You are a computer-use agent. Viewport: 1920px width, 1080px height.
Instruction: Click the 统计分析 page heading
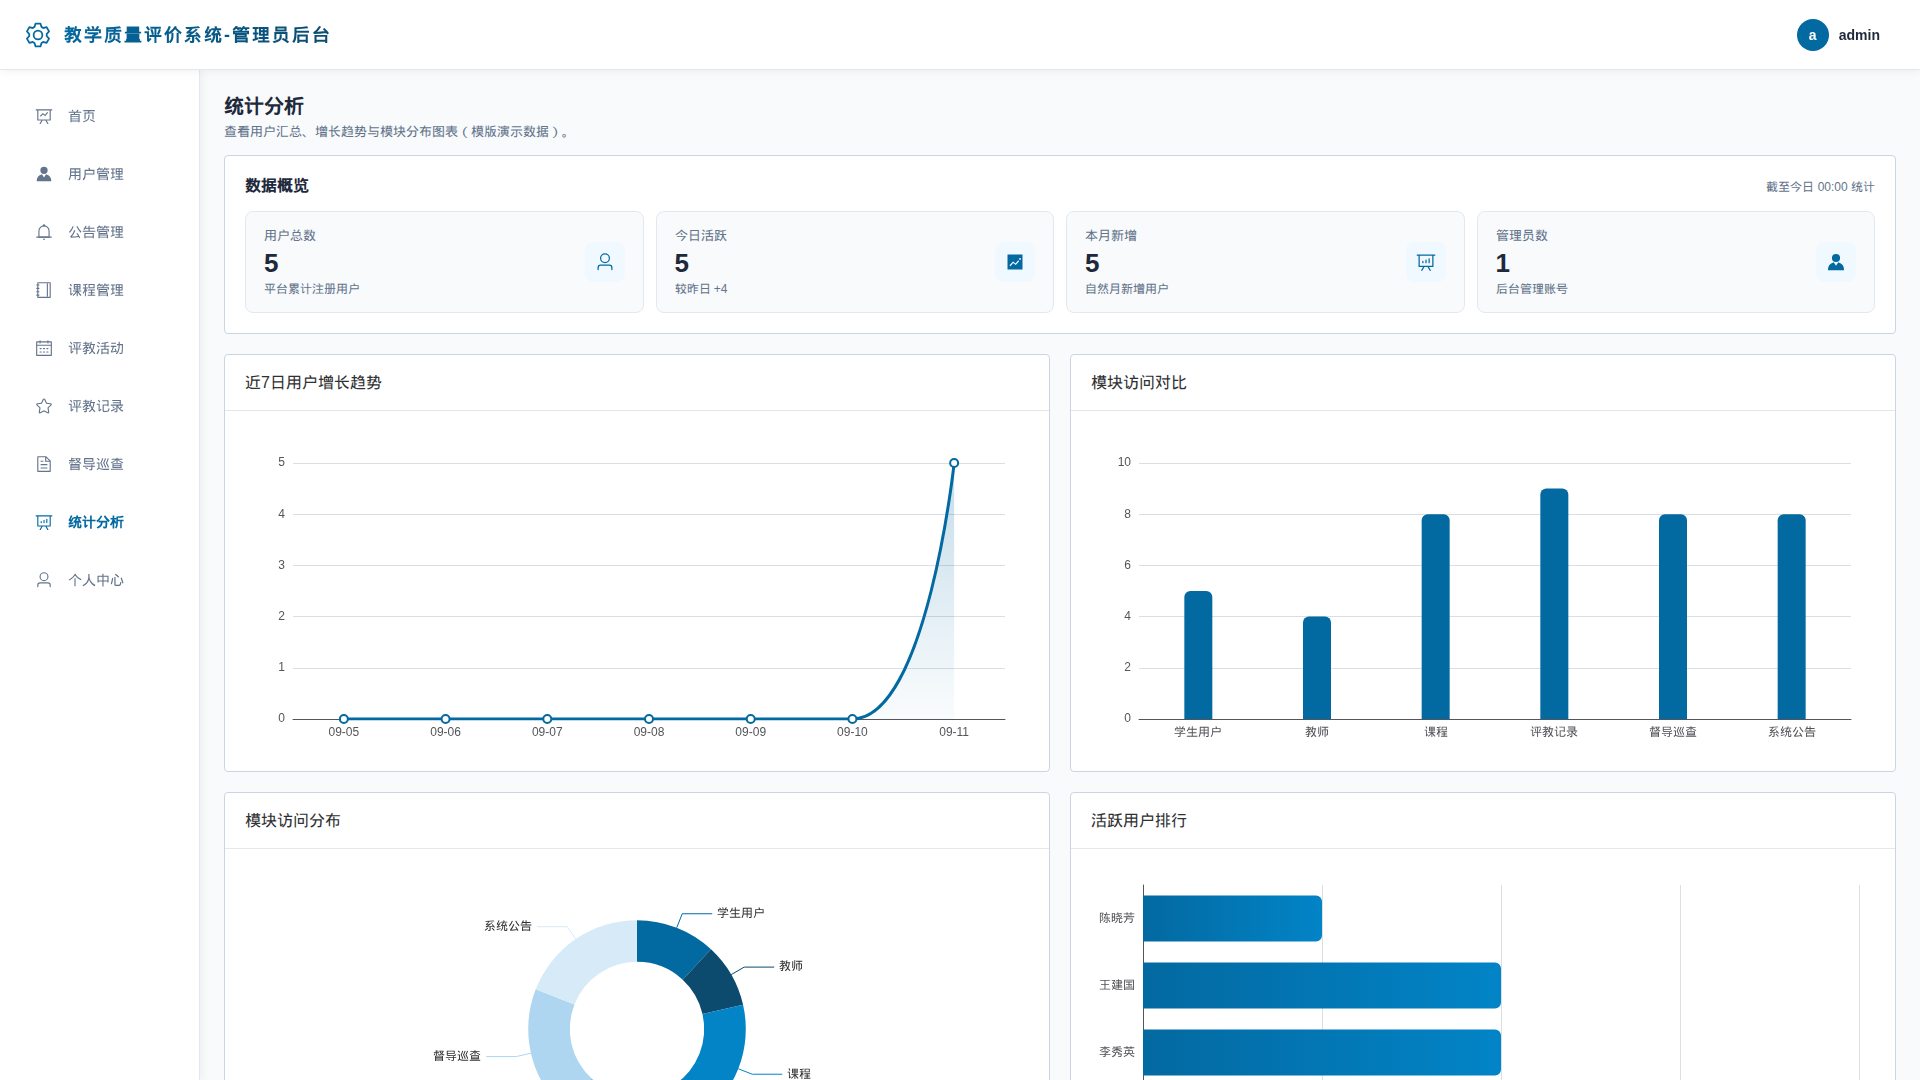tap(264, 106)
